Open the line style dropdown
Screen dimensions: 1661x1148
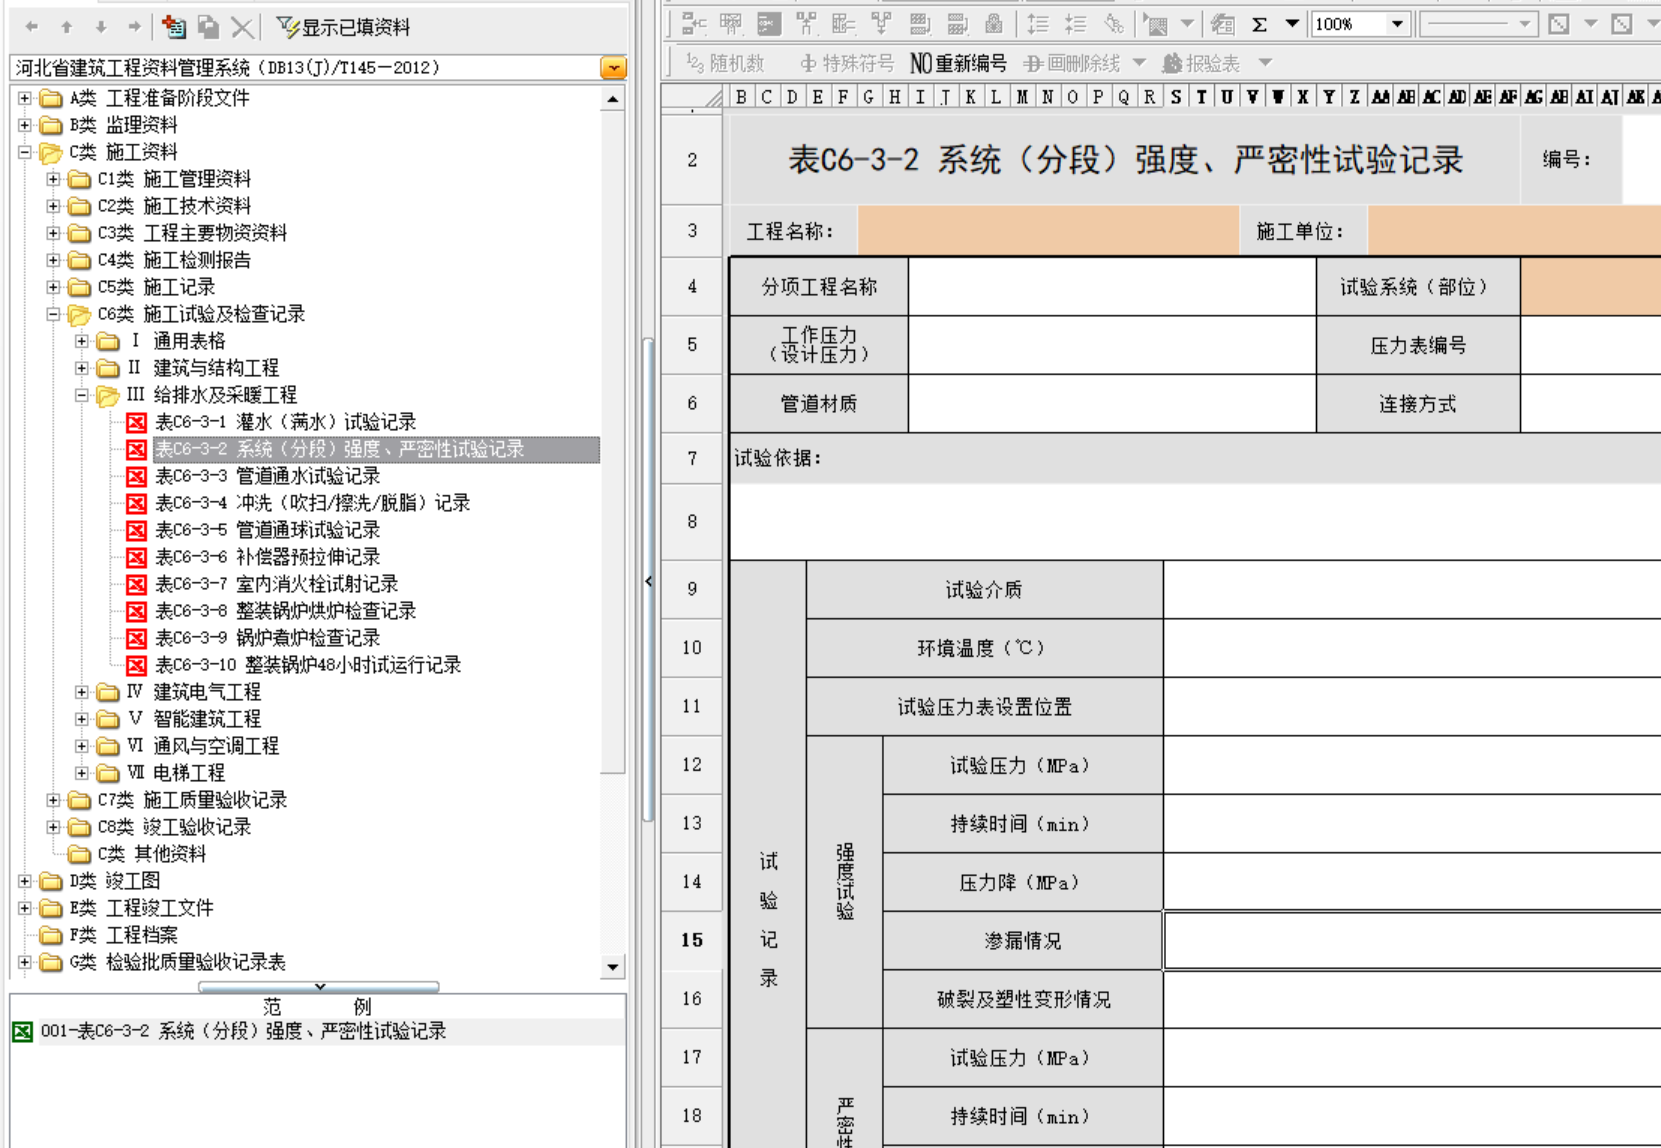1524,24
